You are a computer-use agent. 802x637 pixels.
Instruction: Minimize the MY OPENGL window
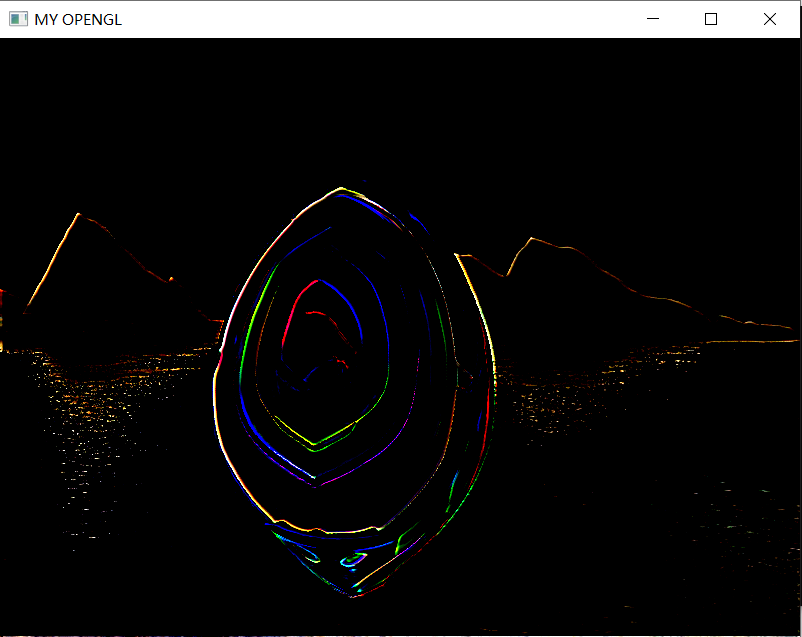click(x=653, y=19)
